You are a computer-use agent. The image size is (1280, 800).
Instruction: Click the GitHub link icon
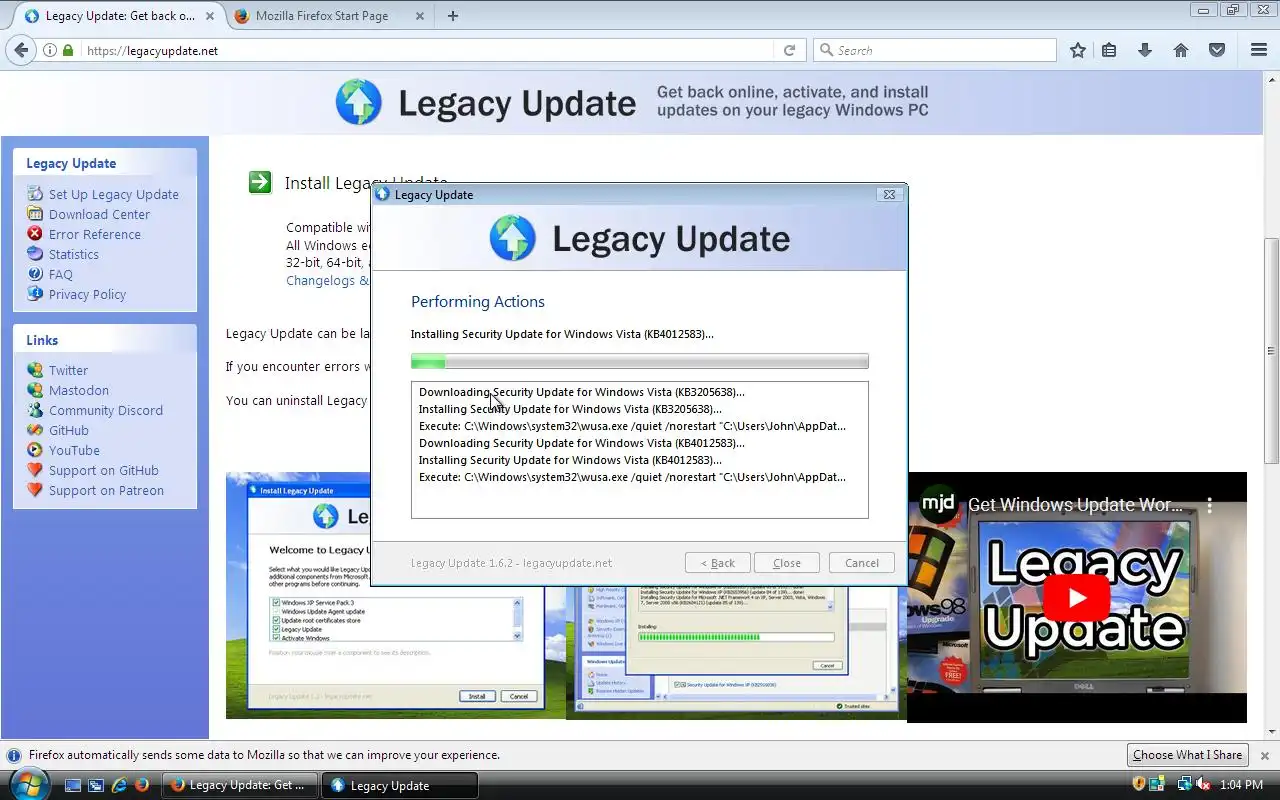tap(35, 430)
